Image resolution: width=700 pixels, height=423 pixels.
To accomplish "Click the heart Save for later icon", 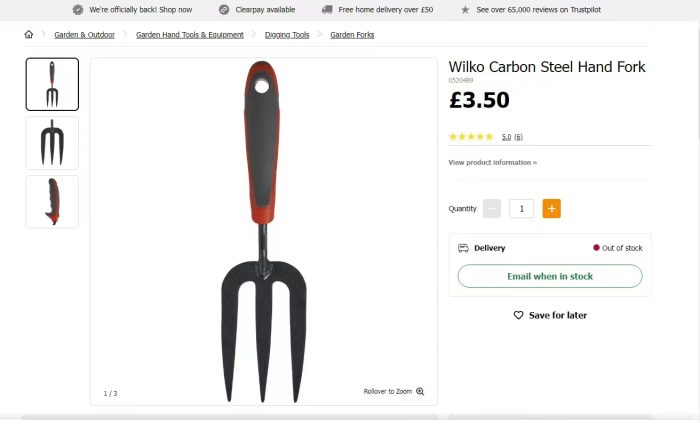I will click(x=518, y=315).
